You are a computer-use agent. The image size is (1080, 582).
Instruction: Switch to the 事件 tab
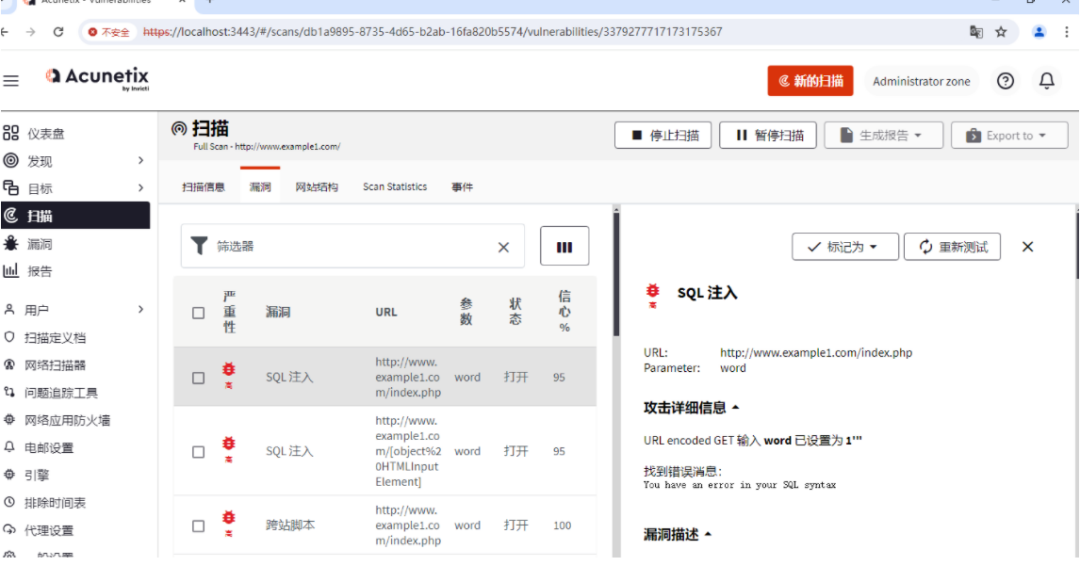(x=462, y=187)
